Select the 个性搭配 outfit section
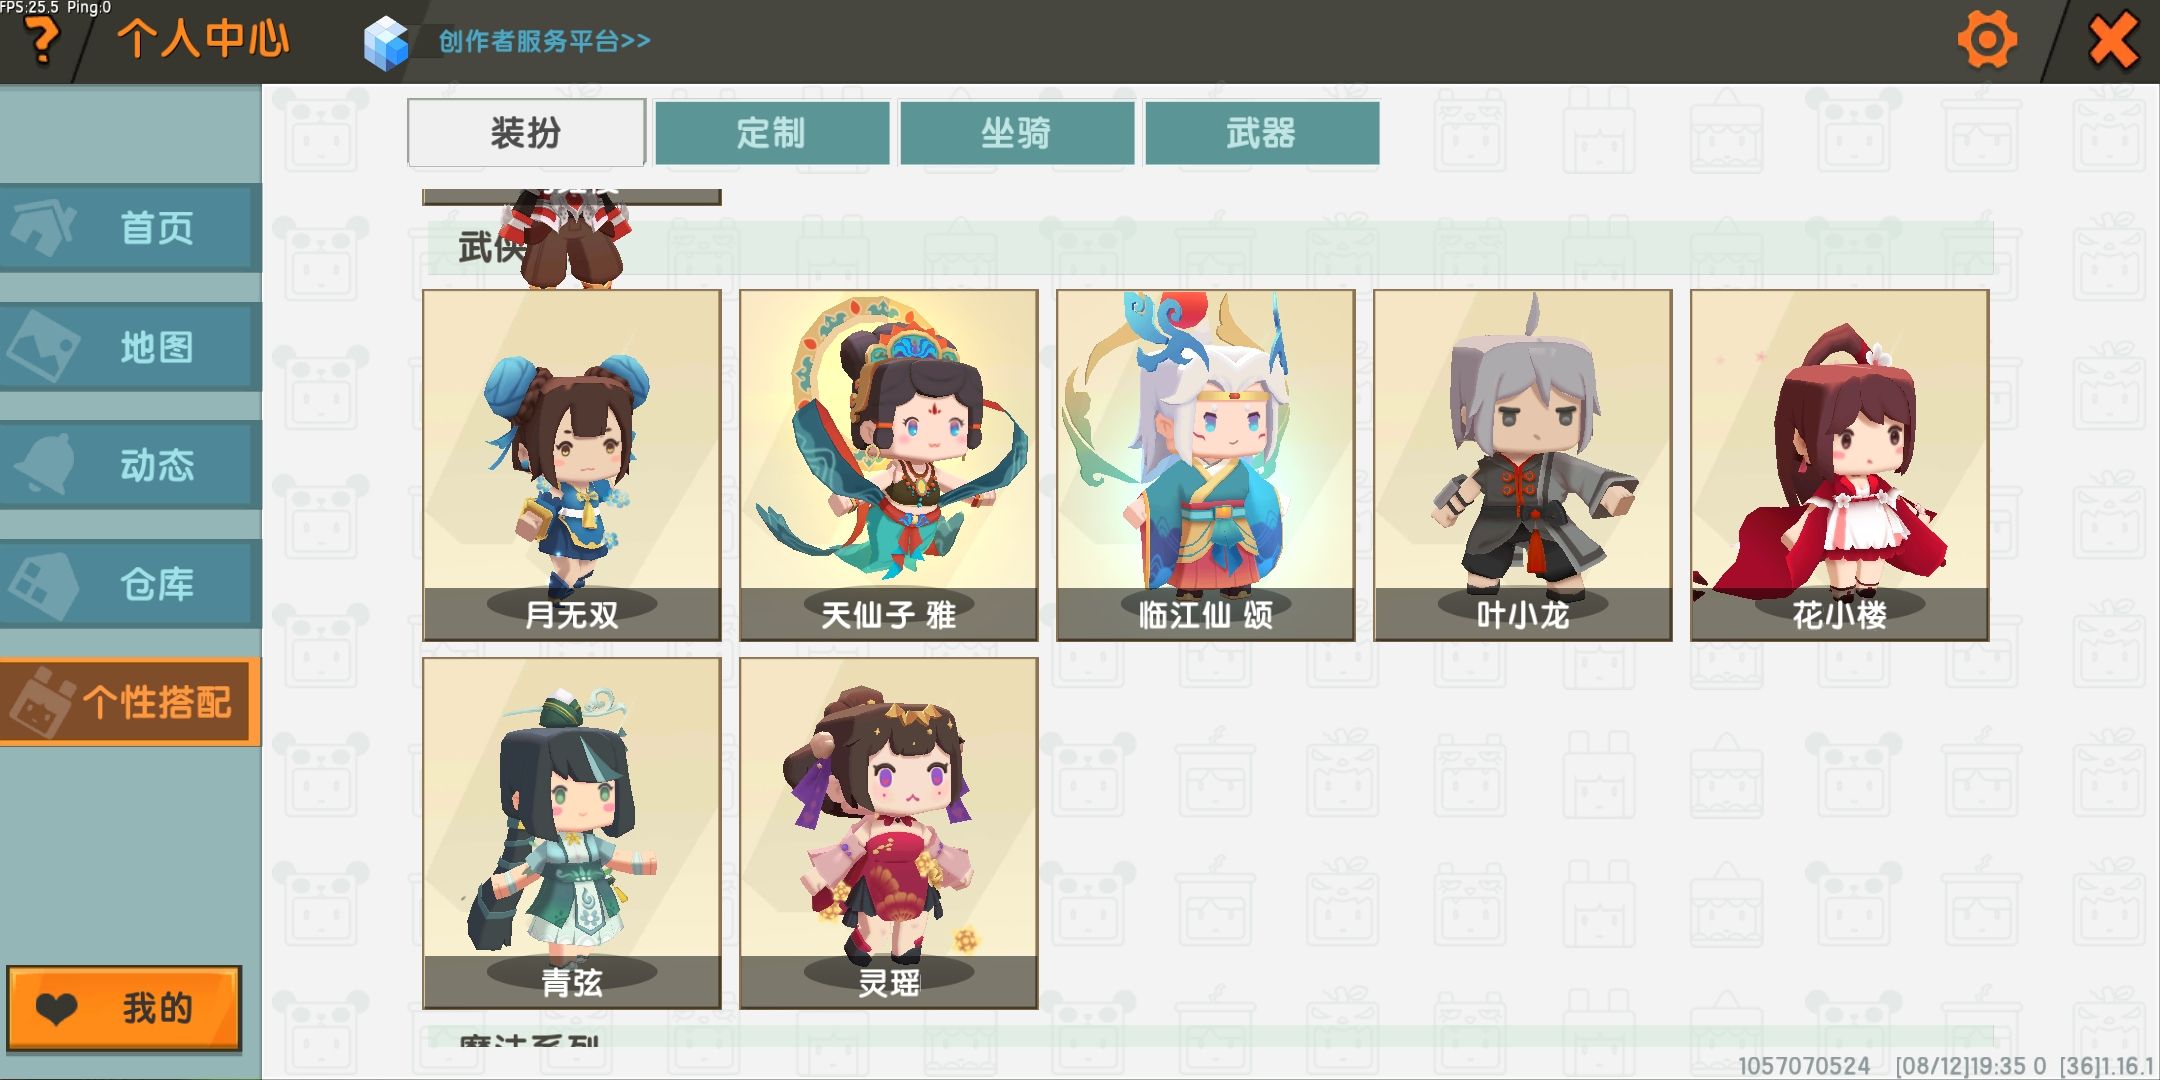 tap(130, 702)
